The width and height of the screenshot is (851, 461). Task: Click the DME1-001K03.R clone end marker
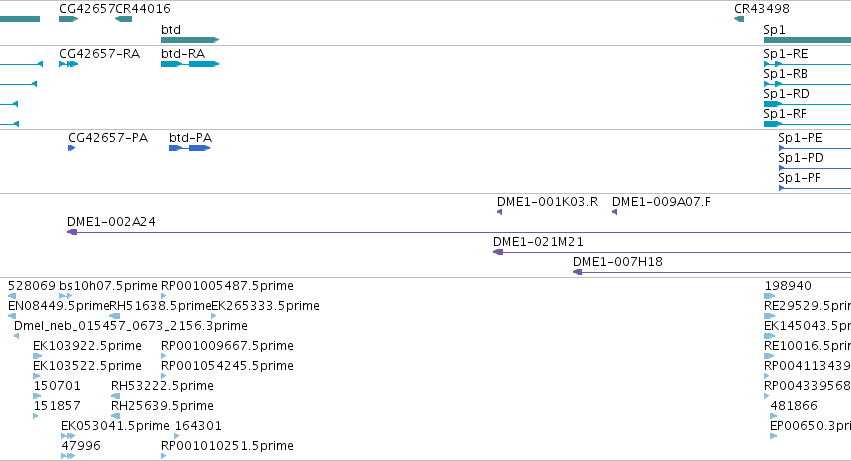point(499,212)
